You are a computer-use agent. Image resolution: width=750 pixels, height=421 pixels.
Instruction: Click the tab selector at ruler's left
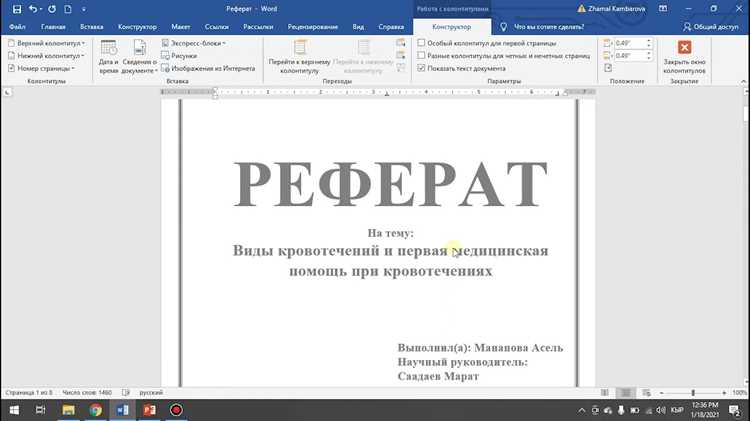(x=7, y=92)
